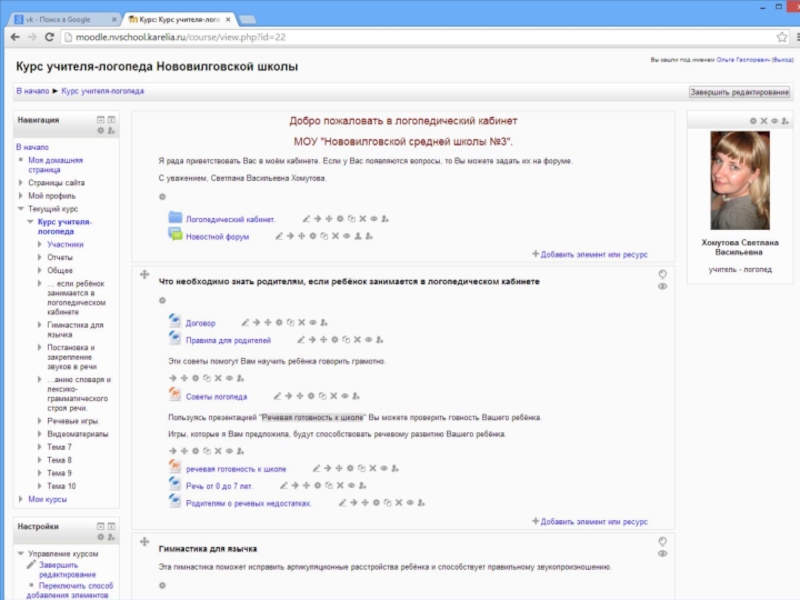Click pencil icon for речевая готовность к школе
This screenshot has height=600, width=800.
[316, 468]
